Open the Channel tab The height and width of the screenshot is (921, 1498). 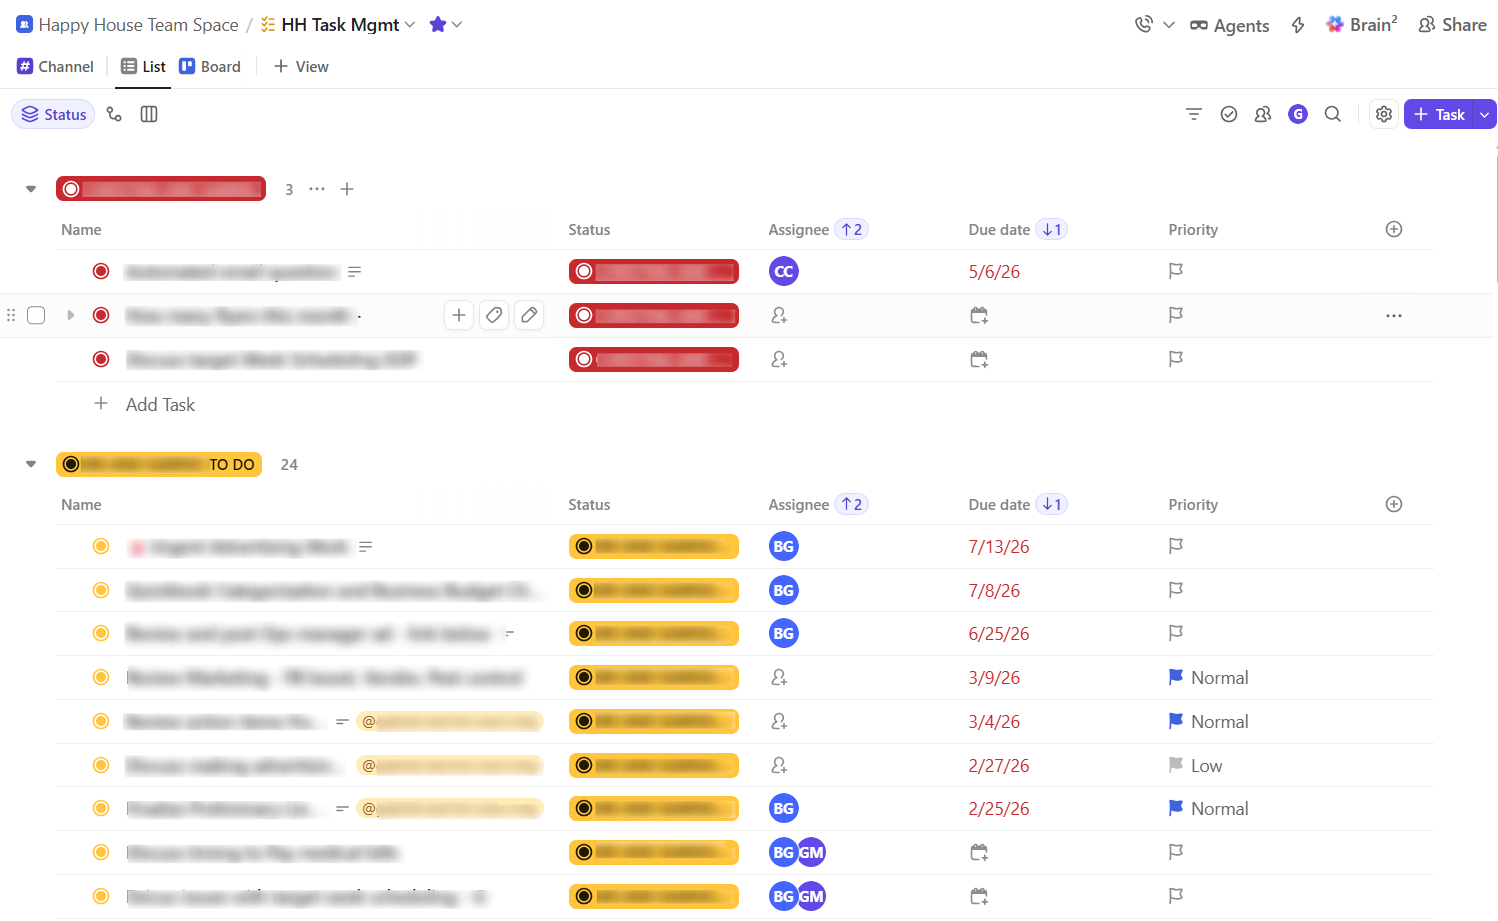(x=56, y=66)
